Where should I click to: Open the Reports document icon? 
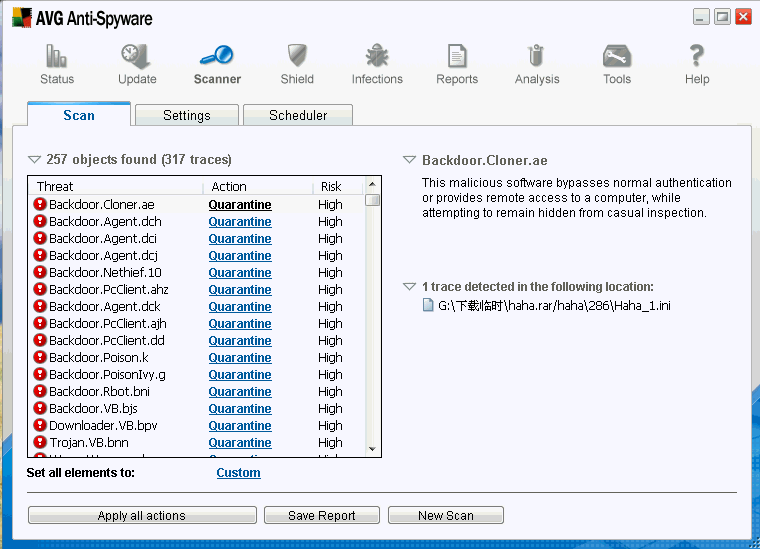(457, 56)
